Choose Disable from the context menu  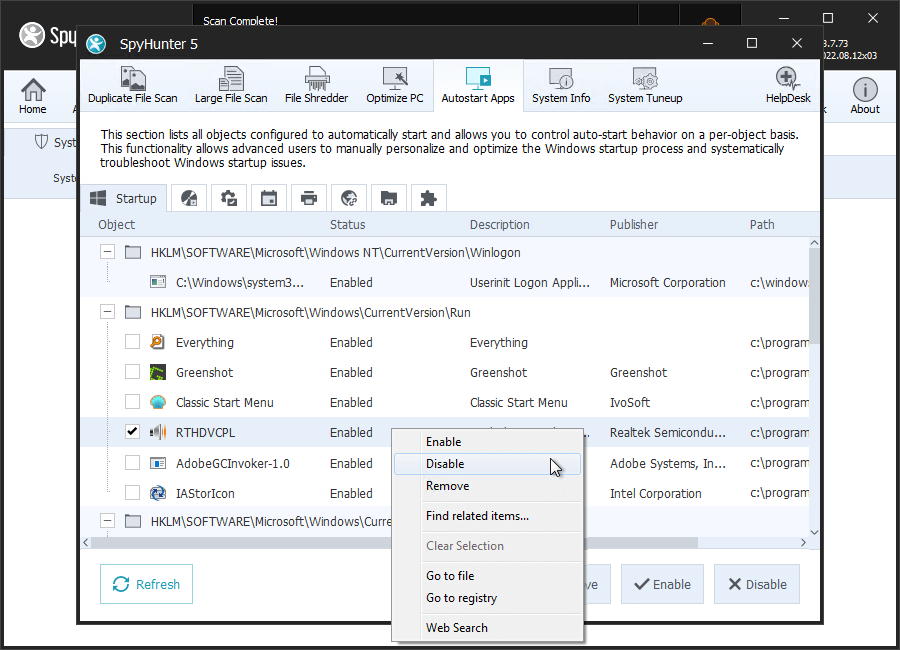point(445,464)
